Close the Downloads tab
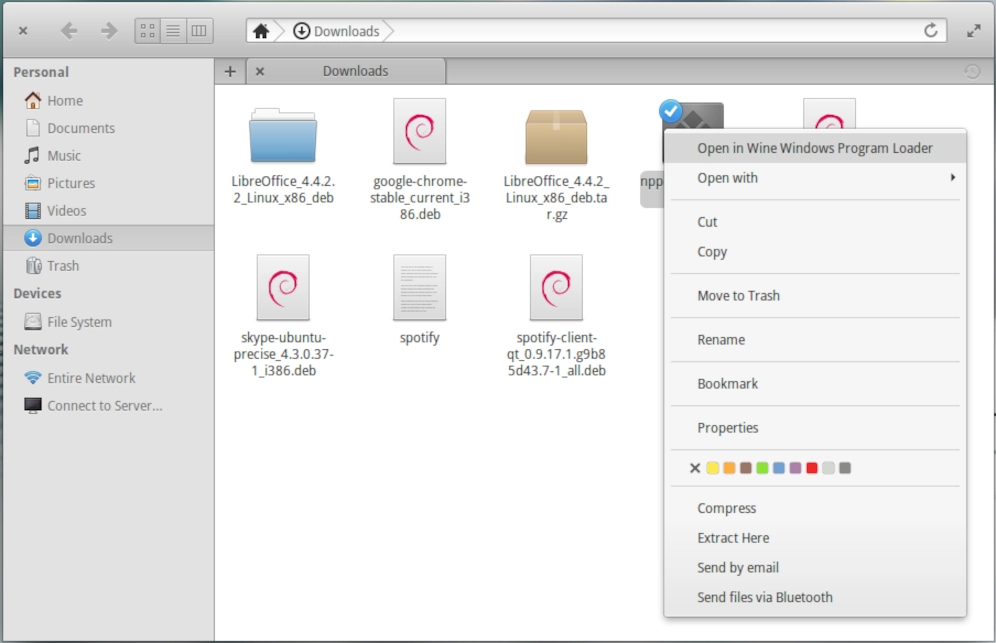 260,71
